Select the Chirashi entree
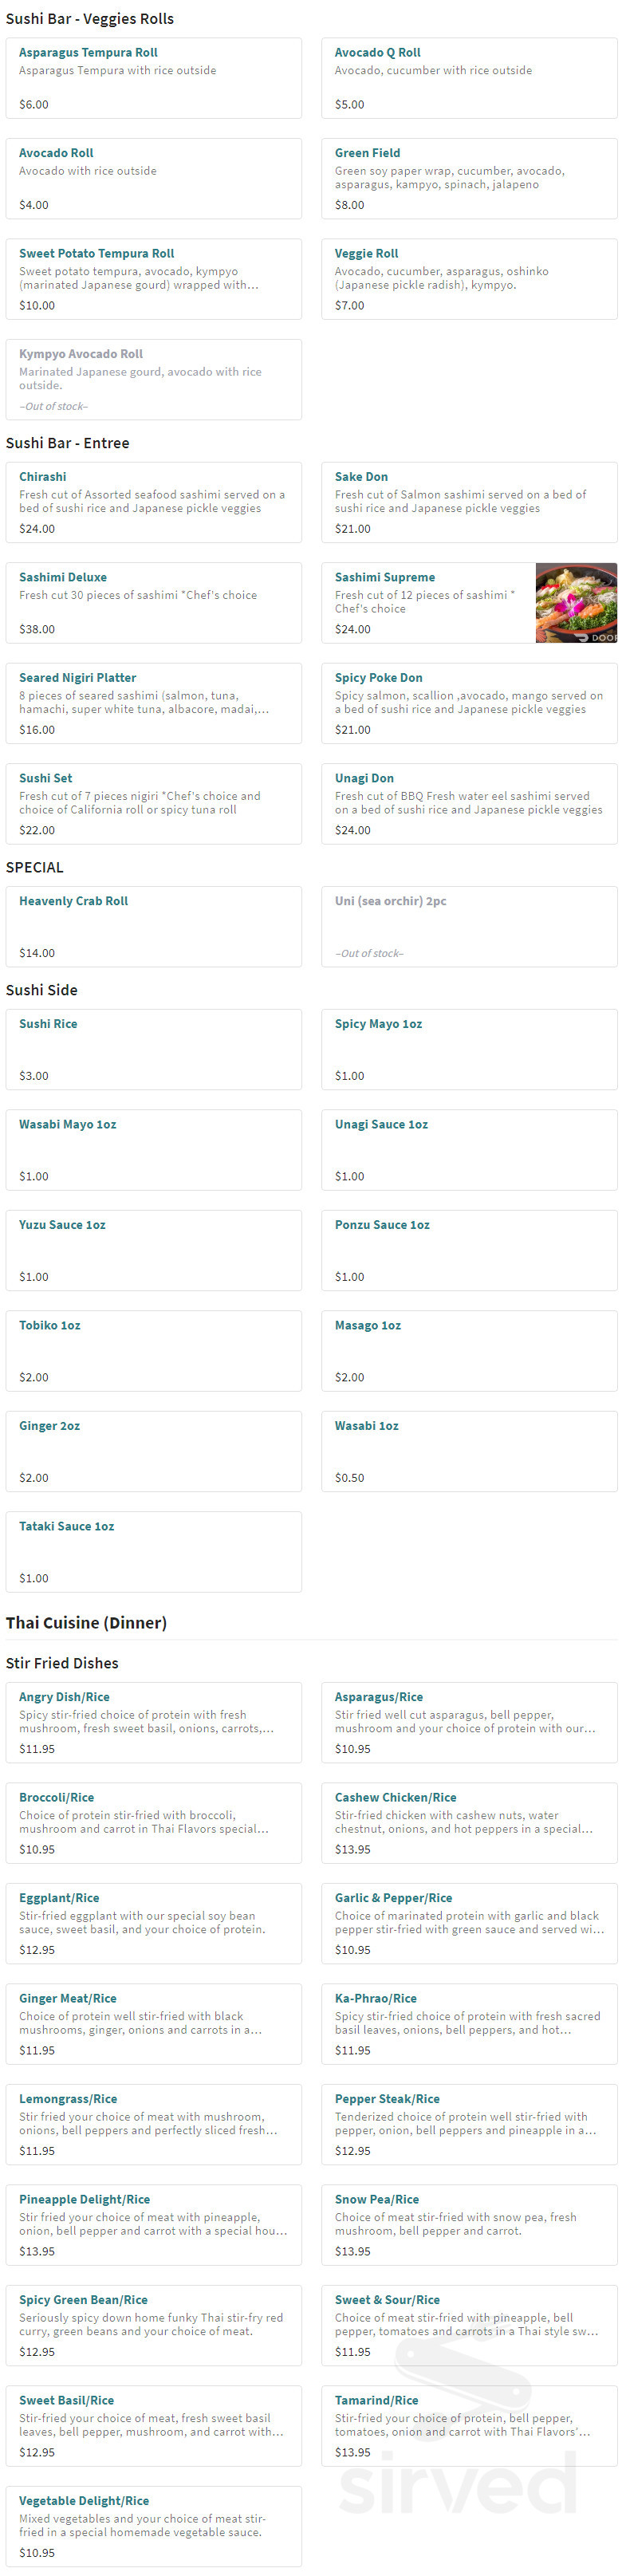 coord(153,502)
